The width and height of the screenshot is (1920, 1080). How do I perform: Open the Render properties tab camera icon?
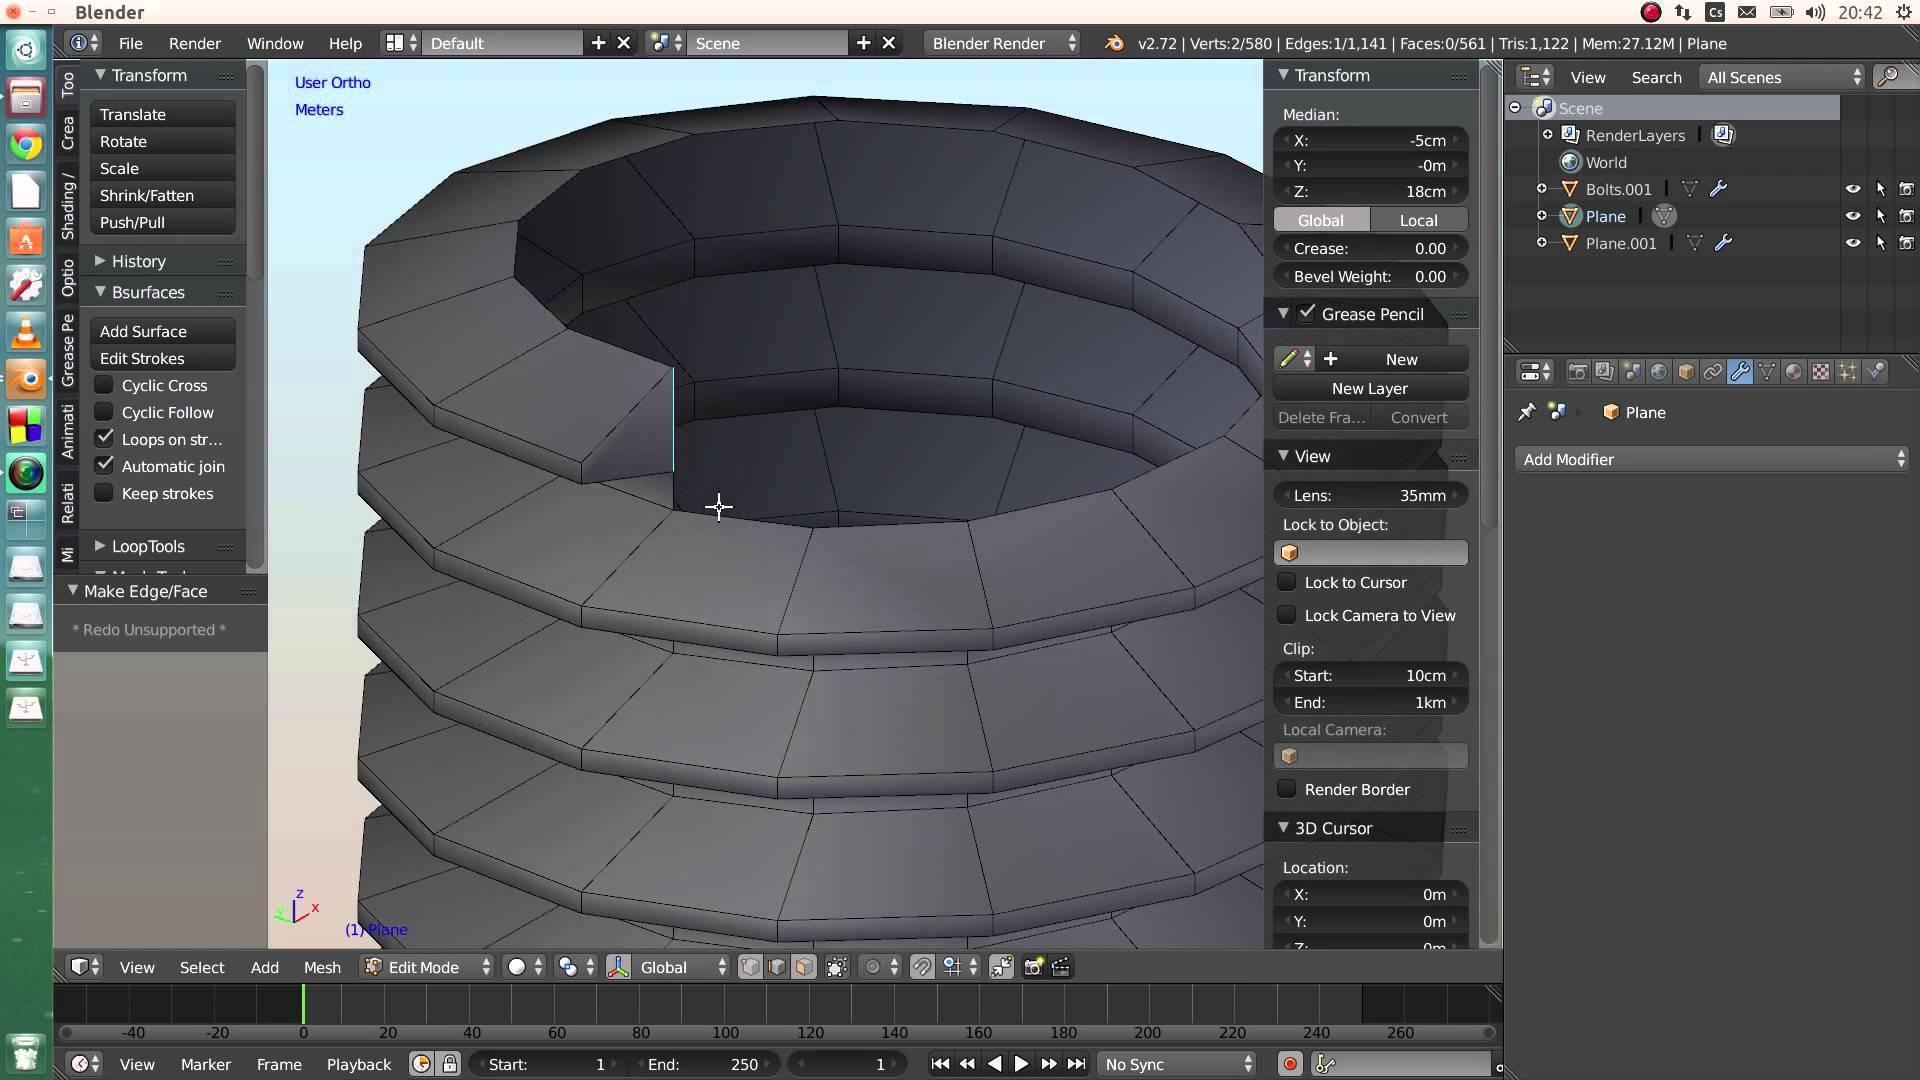[1577, 372]
